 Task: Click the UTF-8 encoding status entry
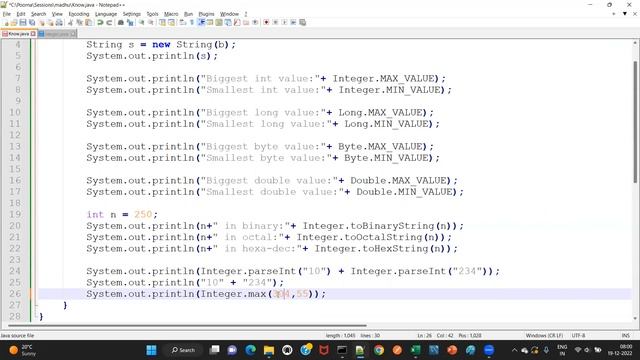[578, 336]
